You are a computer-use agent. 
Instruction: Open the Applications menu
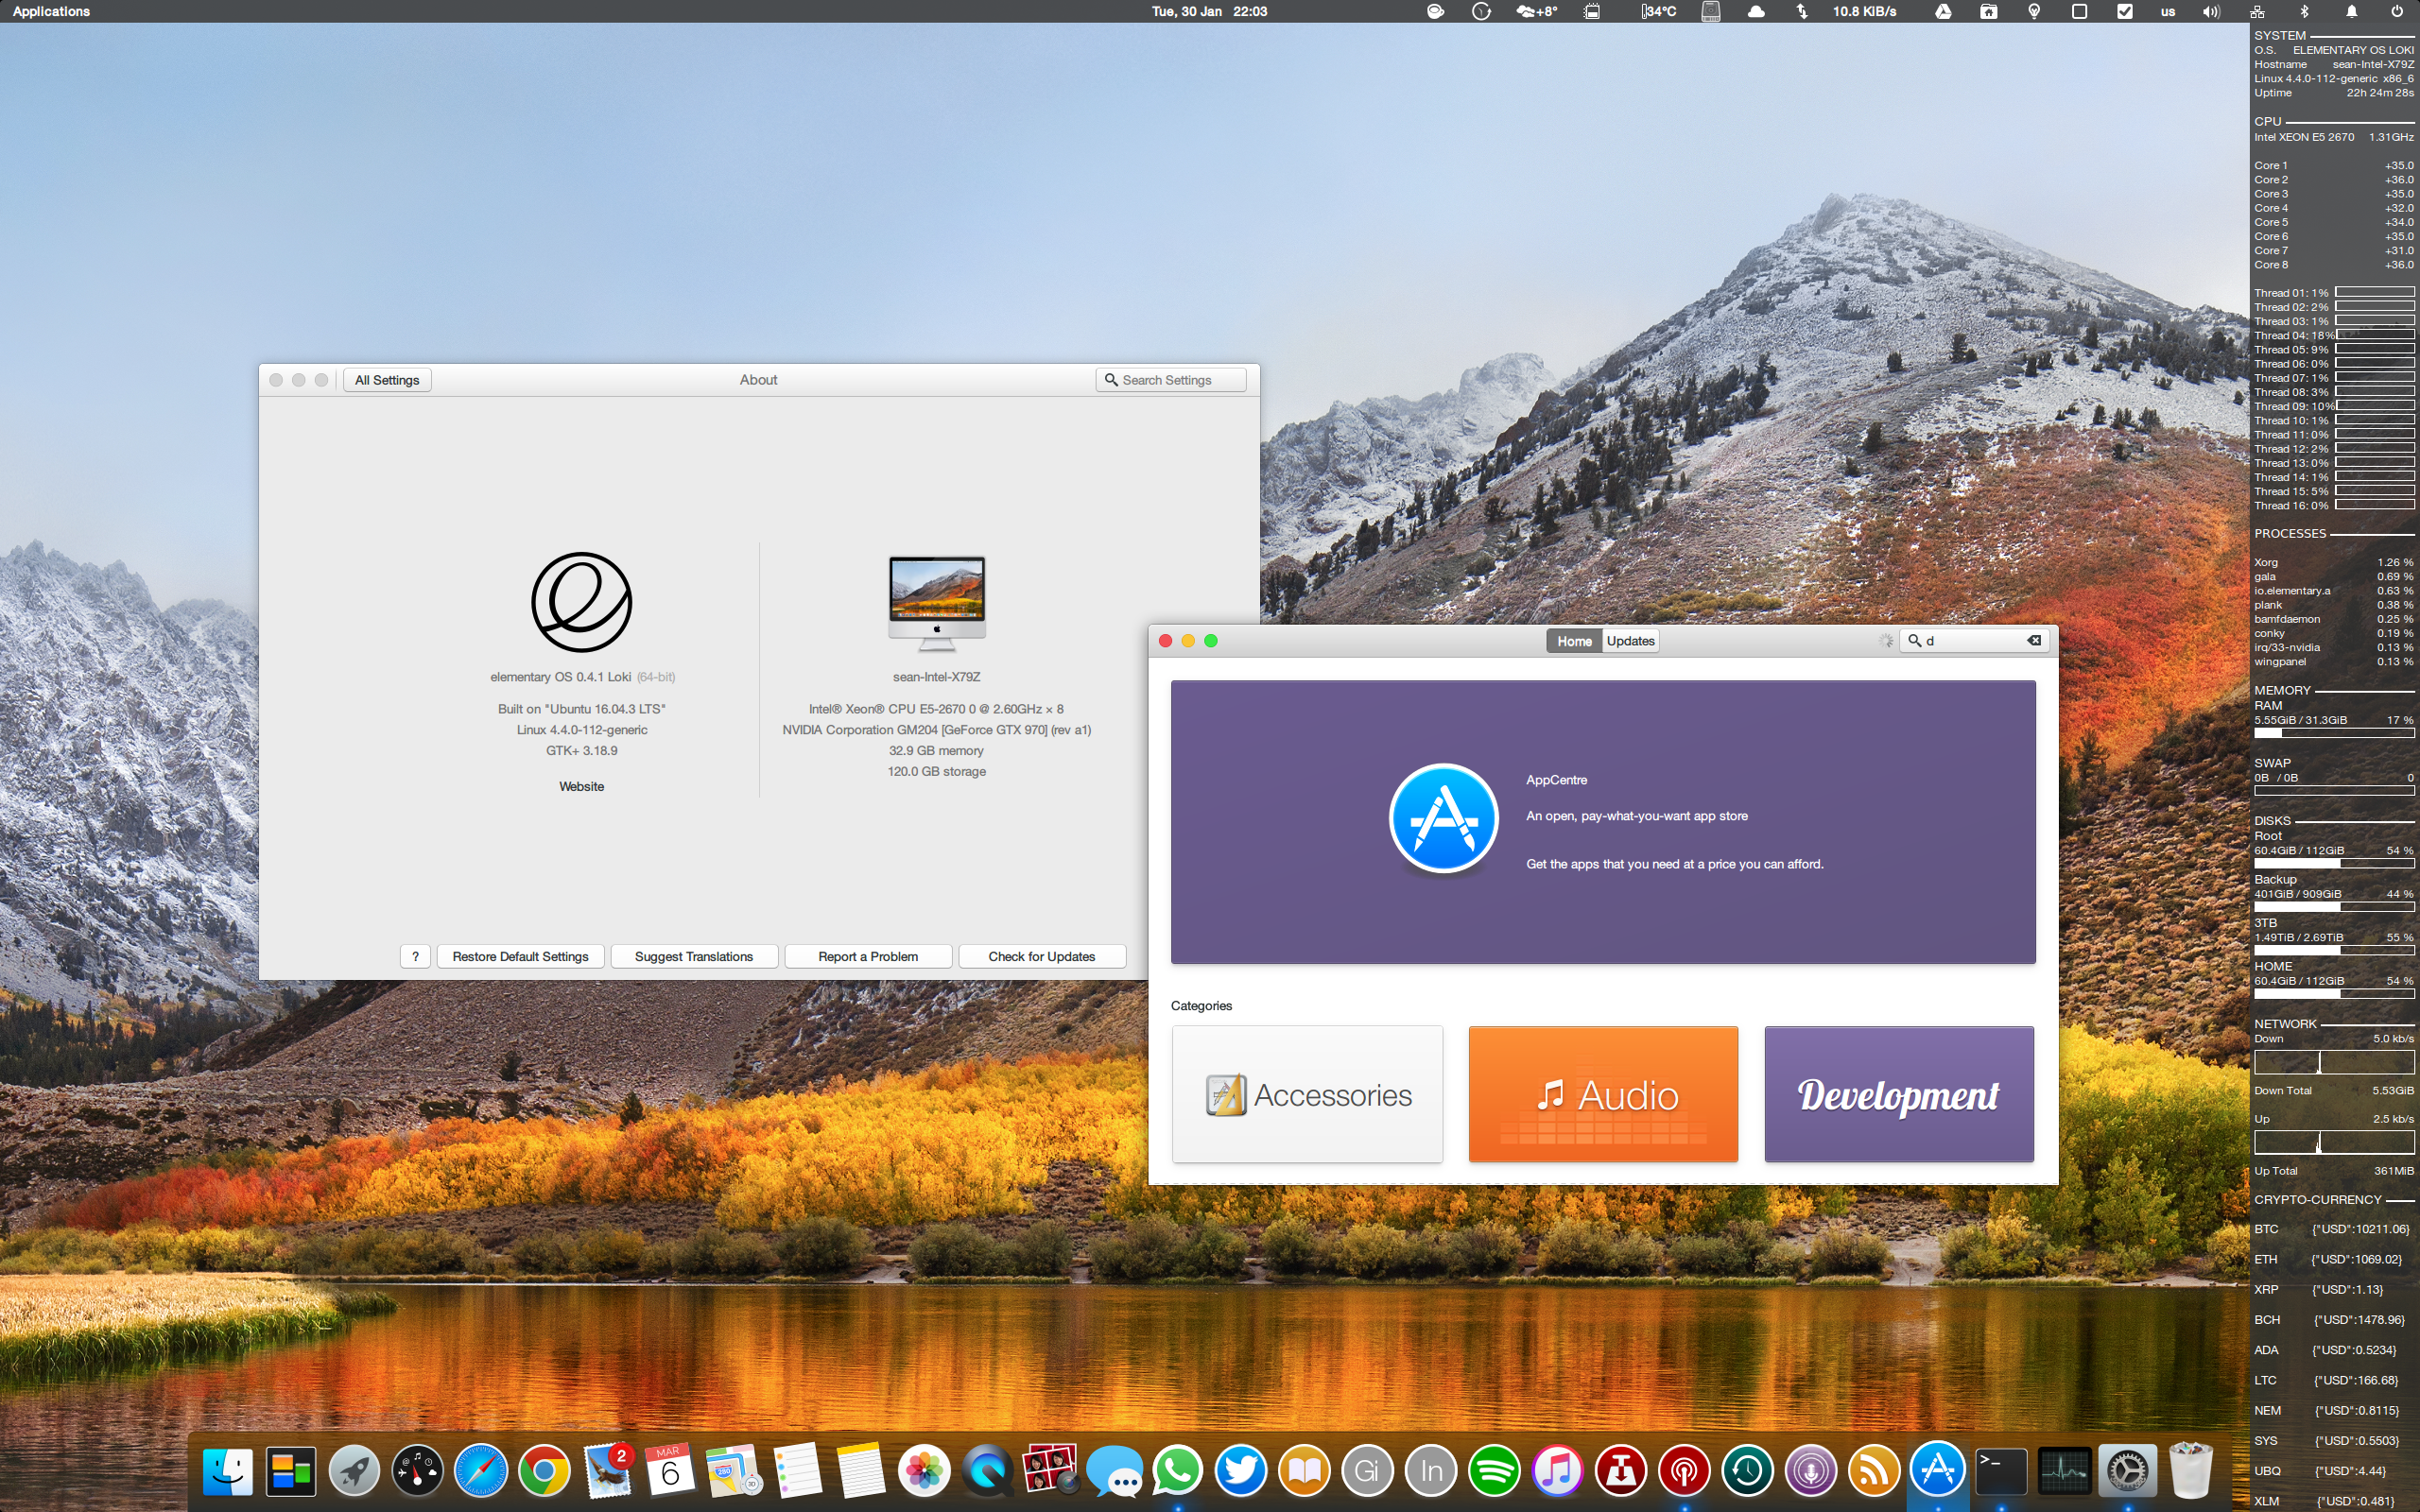click(51, 11)
